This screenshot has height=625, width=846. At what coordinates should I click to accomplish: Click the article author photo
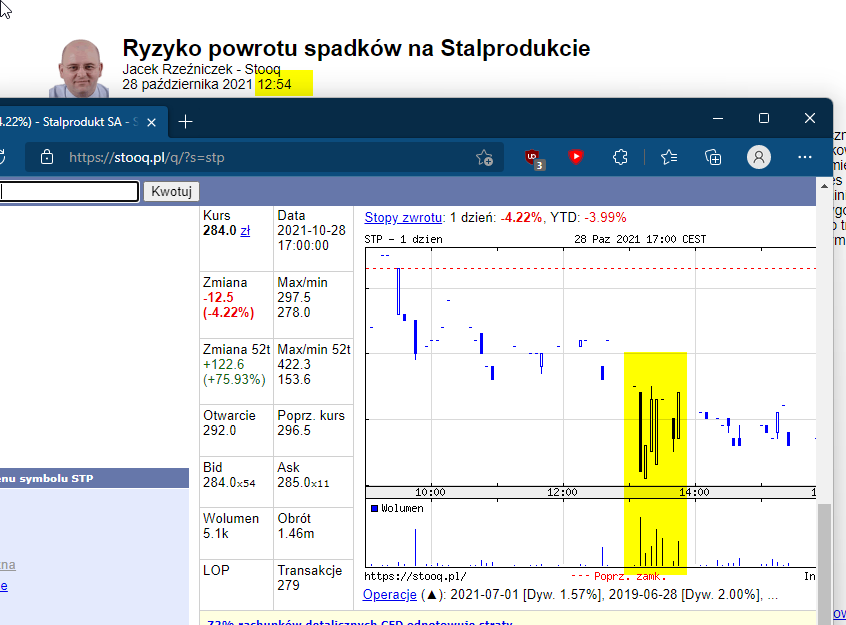tap(80, 68)
